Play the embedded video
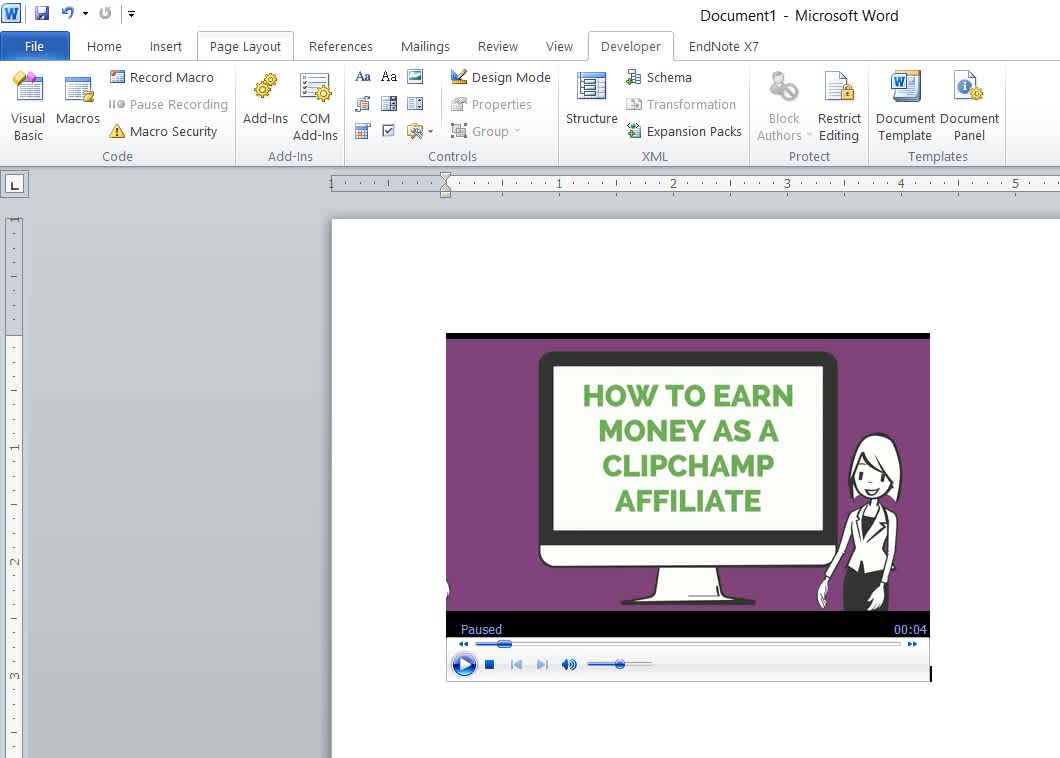Image resolution: width=1060 pixels, height=758 pixels. point(464,665)
